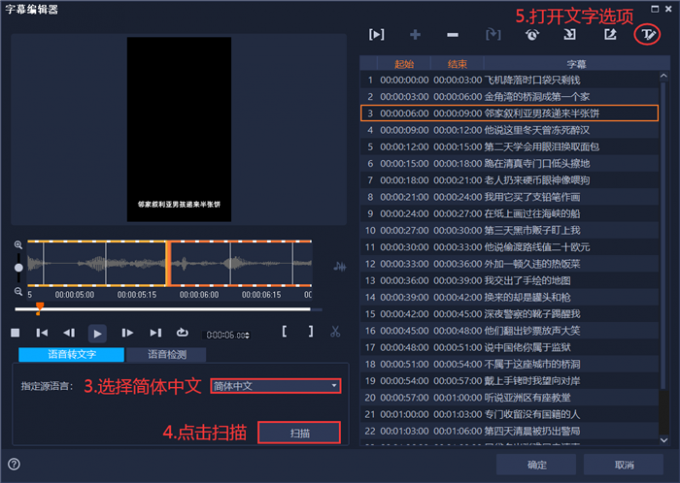680x483 pixels.
Task: Zoom in on the waveform timeline
Action: [x=18, y=245]
